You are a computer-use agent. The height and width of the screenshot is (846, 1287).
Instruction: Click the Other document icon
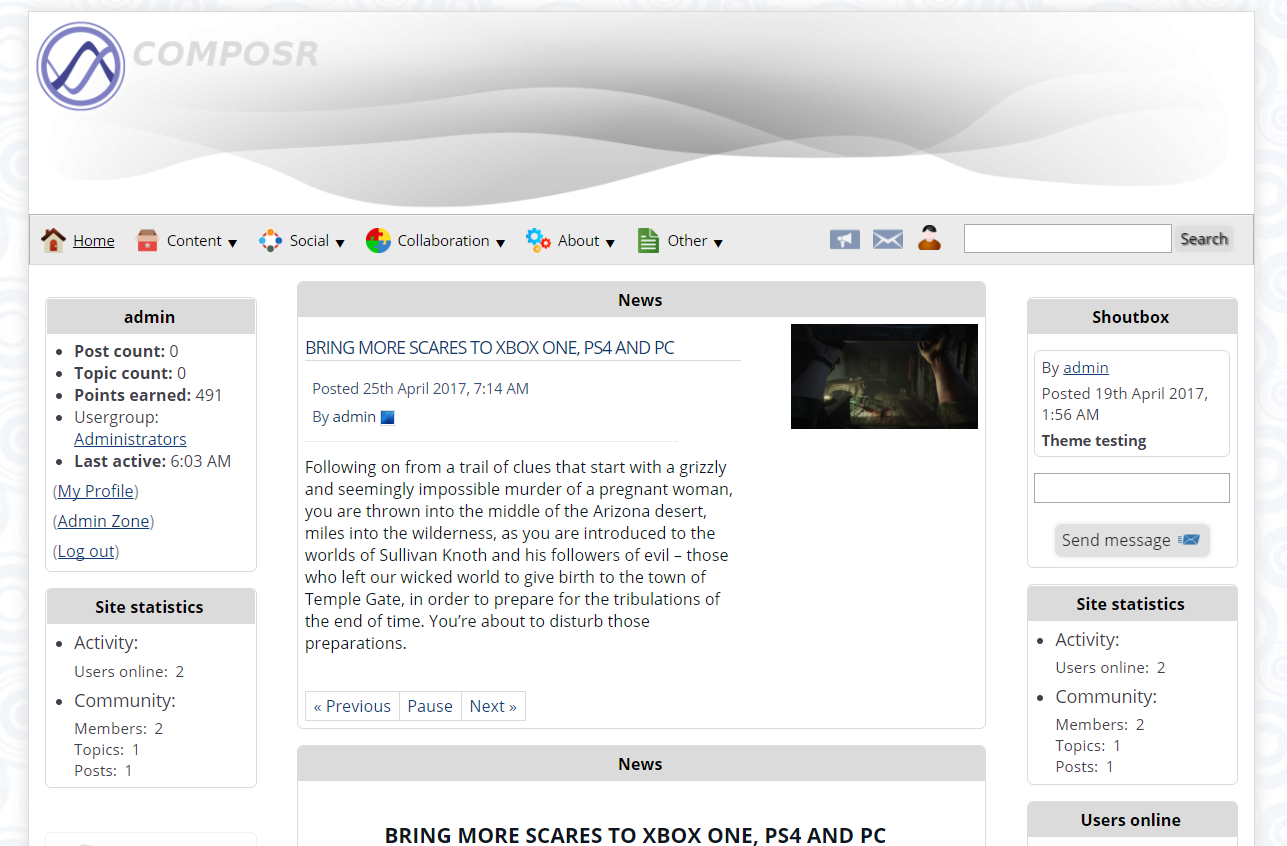[648, 240]
